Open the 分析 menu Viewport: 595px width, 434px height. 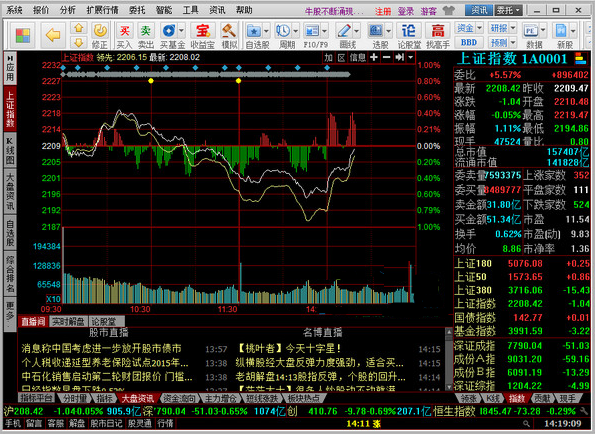(x=68, y=10)
